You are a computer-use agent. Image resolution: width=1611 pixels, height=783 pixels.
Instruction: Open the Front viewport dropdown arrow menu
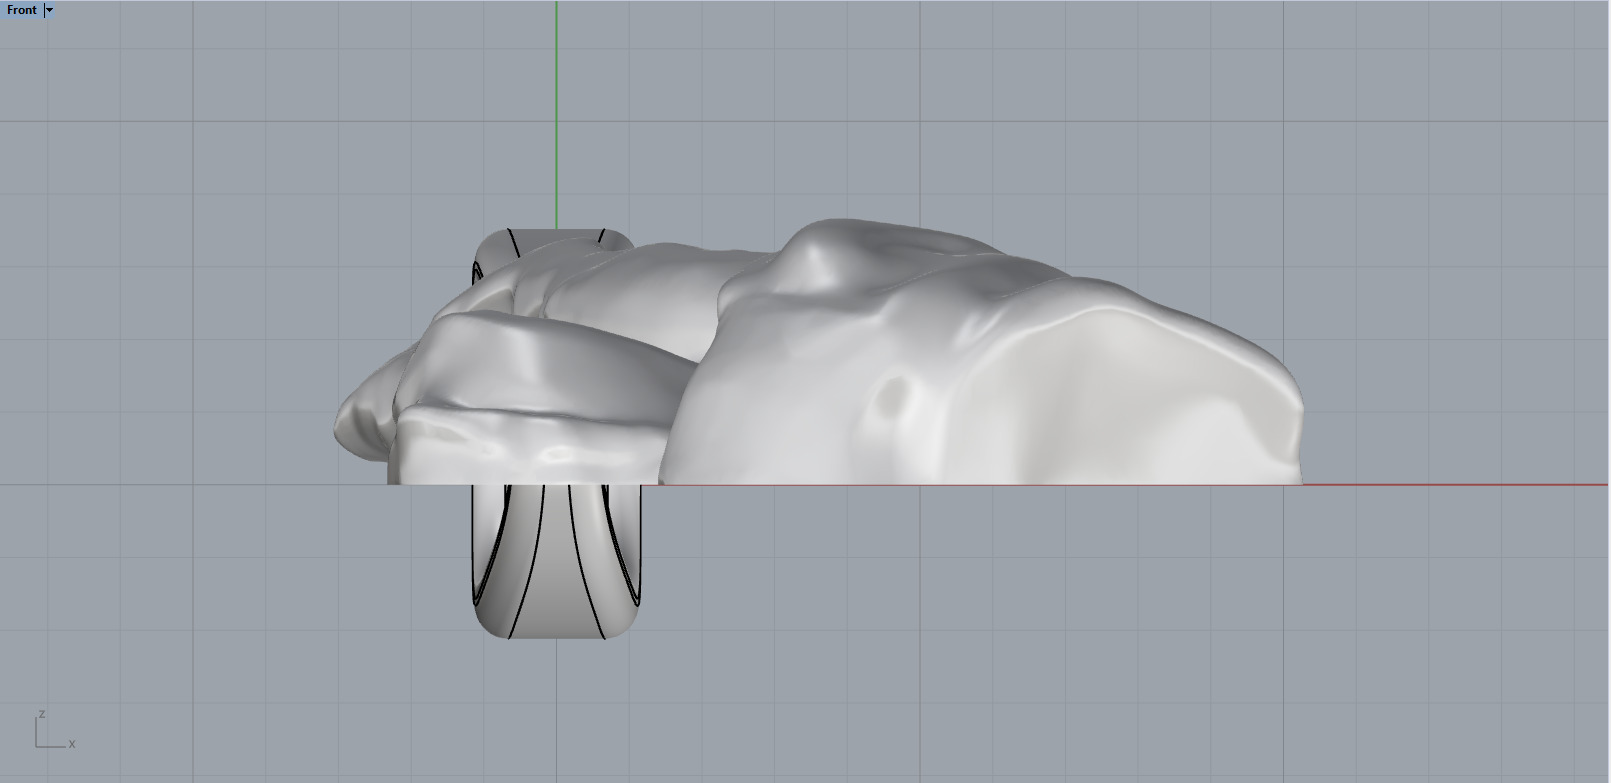(49, 10)
